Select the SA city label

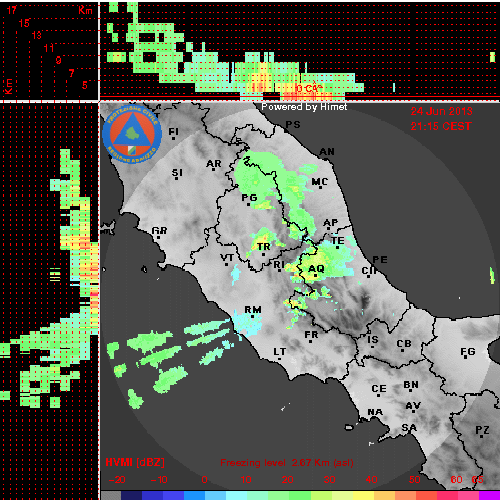coord(409,428)
